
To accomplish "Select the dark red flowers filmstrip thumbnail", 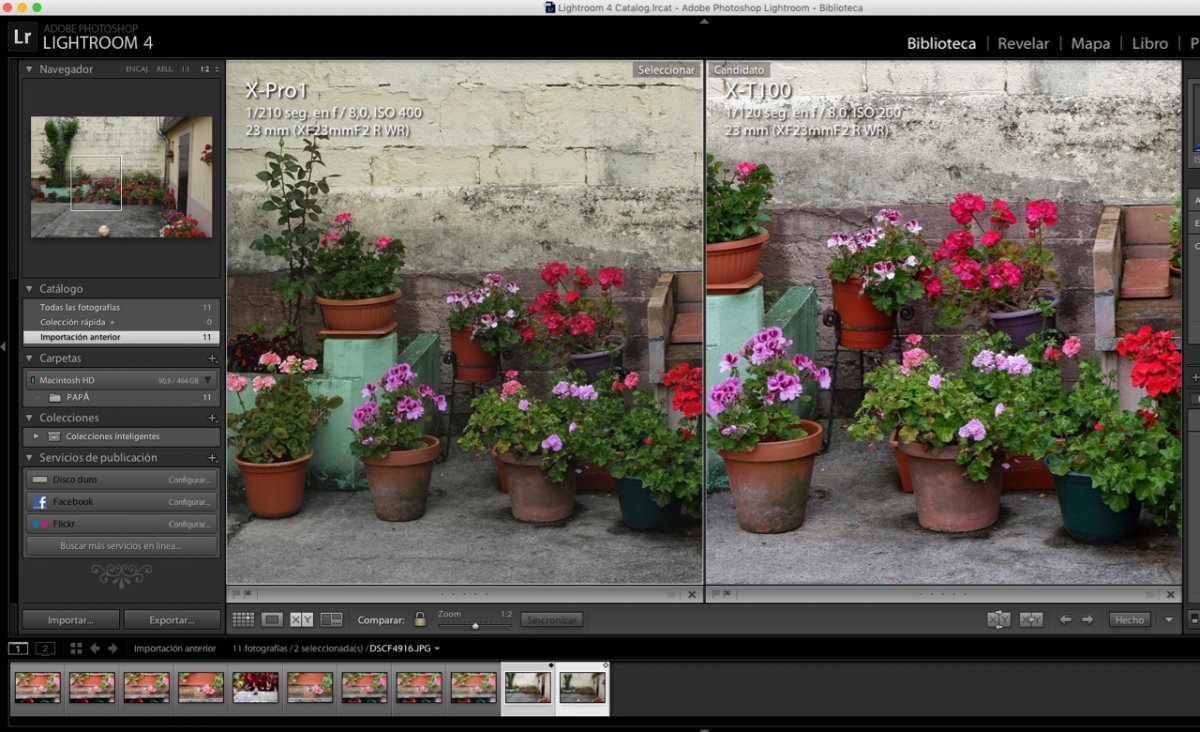I will [255, 687].
